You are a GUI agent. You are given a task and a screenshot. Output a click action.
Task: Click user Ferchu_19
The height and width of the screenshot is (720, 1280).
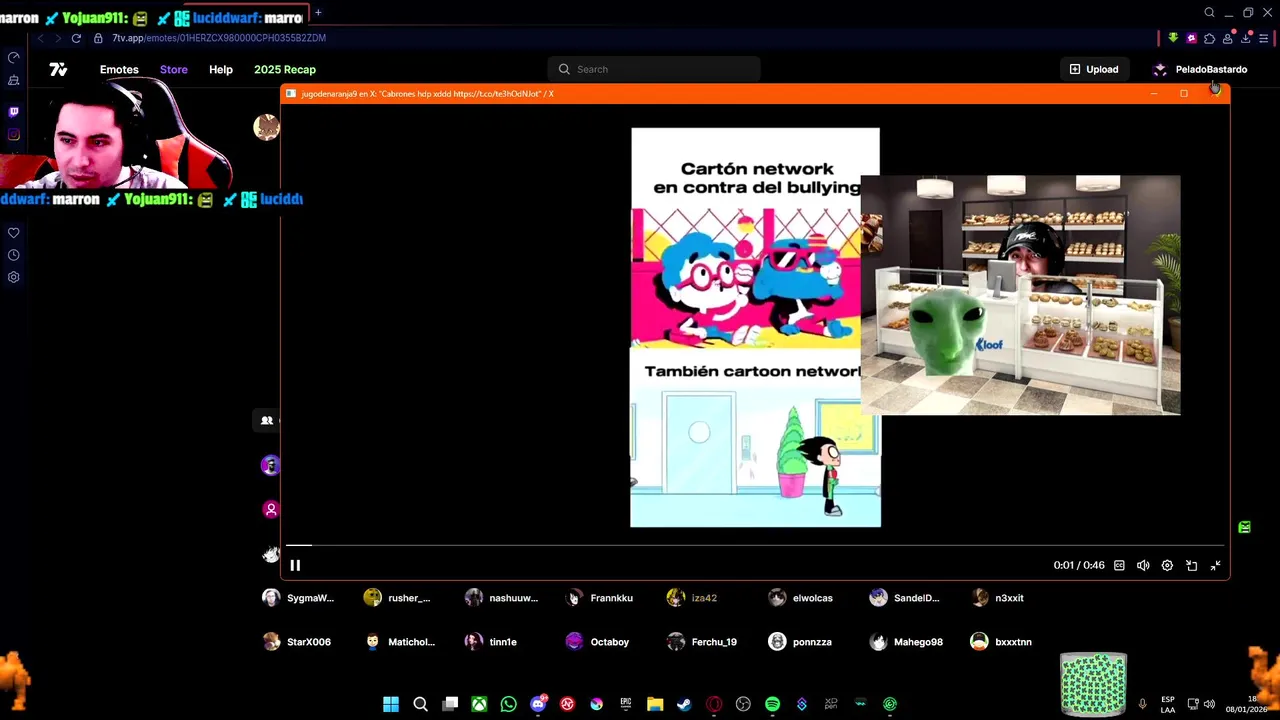click(x=702, y=642)
